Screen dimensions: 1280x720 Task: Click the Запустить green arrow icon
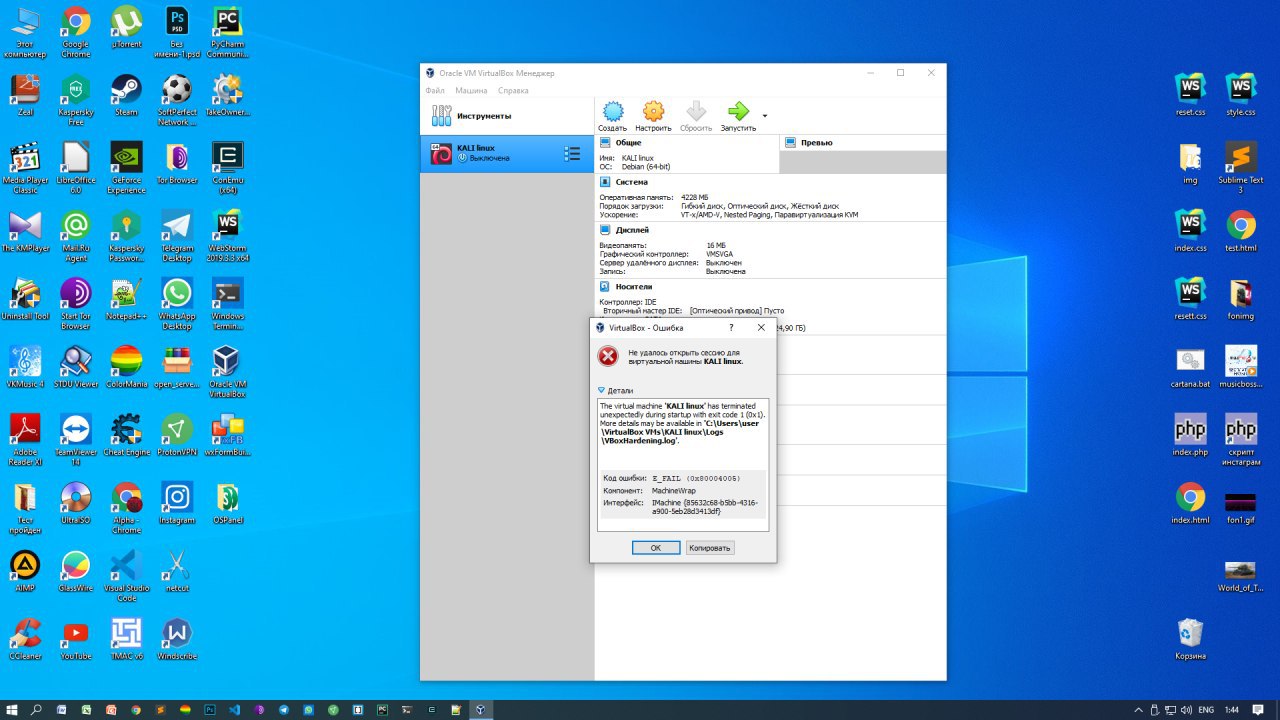pos(738,116)
